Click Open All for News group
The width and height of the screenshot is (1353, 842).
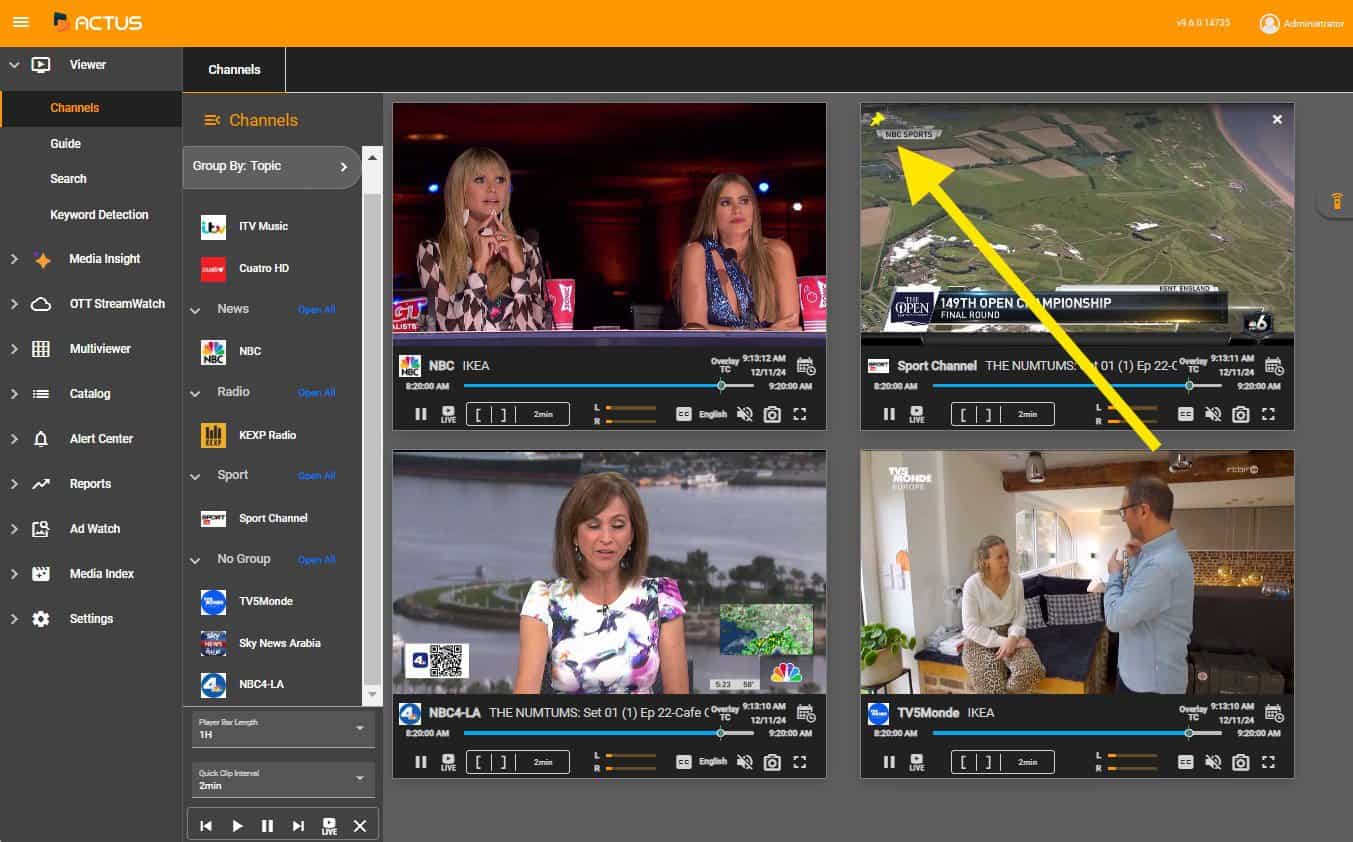pyautogui.click(x=317, y=310)
